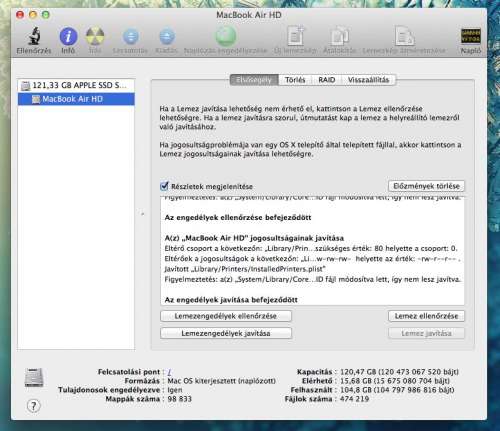
Task: Click the Lemezengedélyek ellenőrzése button
Action: pyautogui.click(x=226, y=316)
